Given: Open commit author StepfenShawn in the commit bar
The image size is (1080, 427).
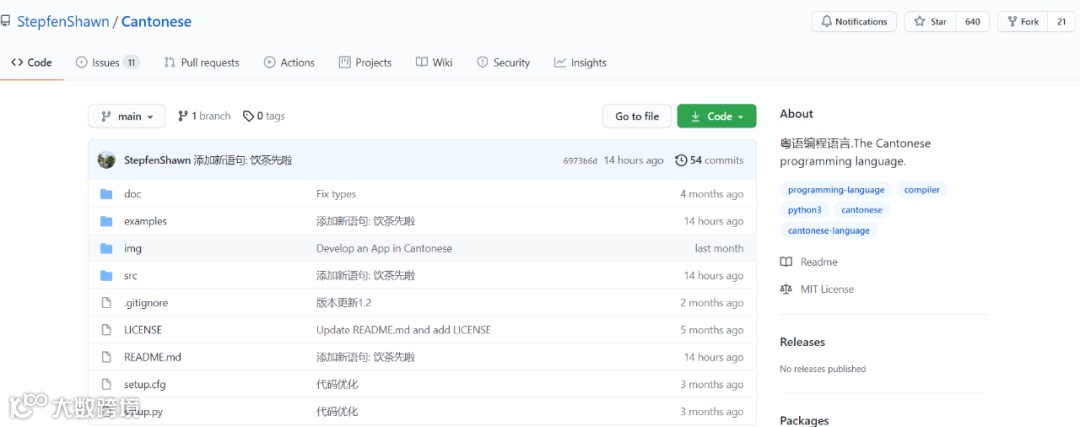Looking at the screenshot, I should [x=157, y=160].
